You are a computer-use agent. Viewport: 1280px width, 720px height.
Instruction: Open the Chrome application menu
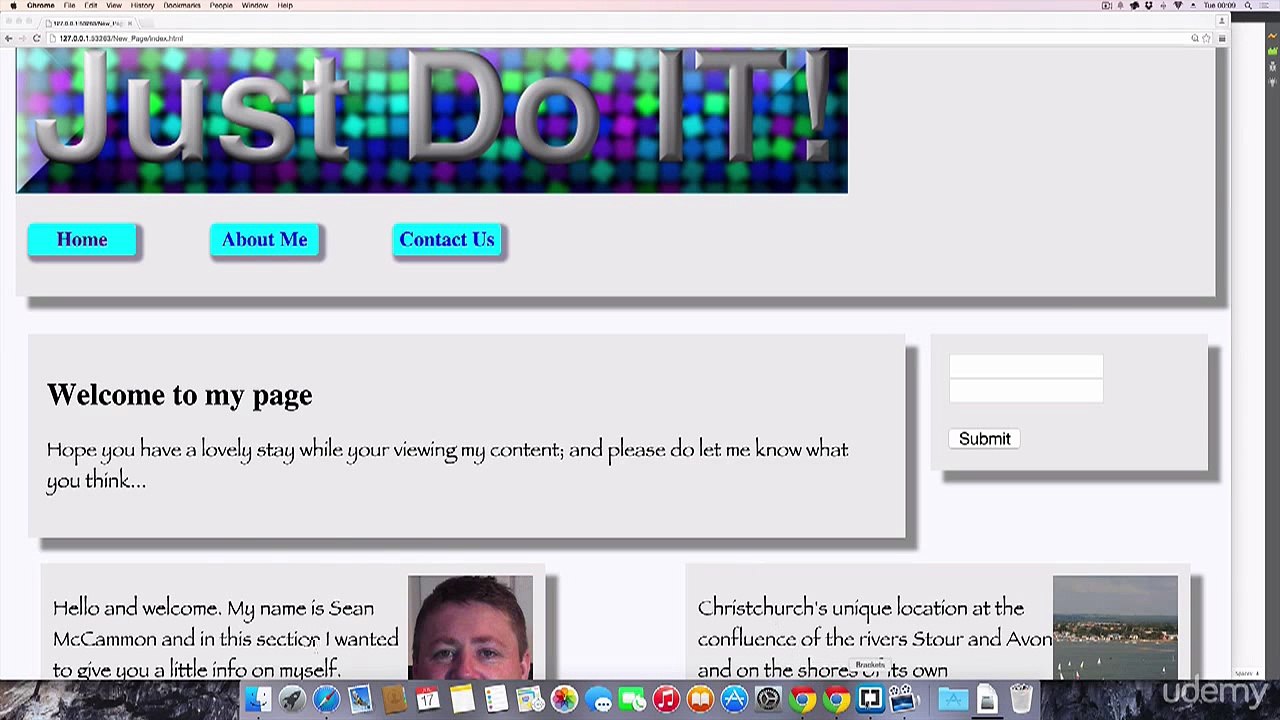(x=41, y=5)
